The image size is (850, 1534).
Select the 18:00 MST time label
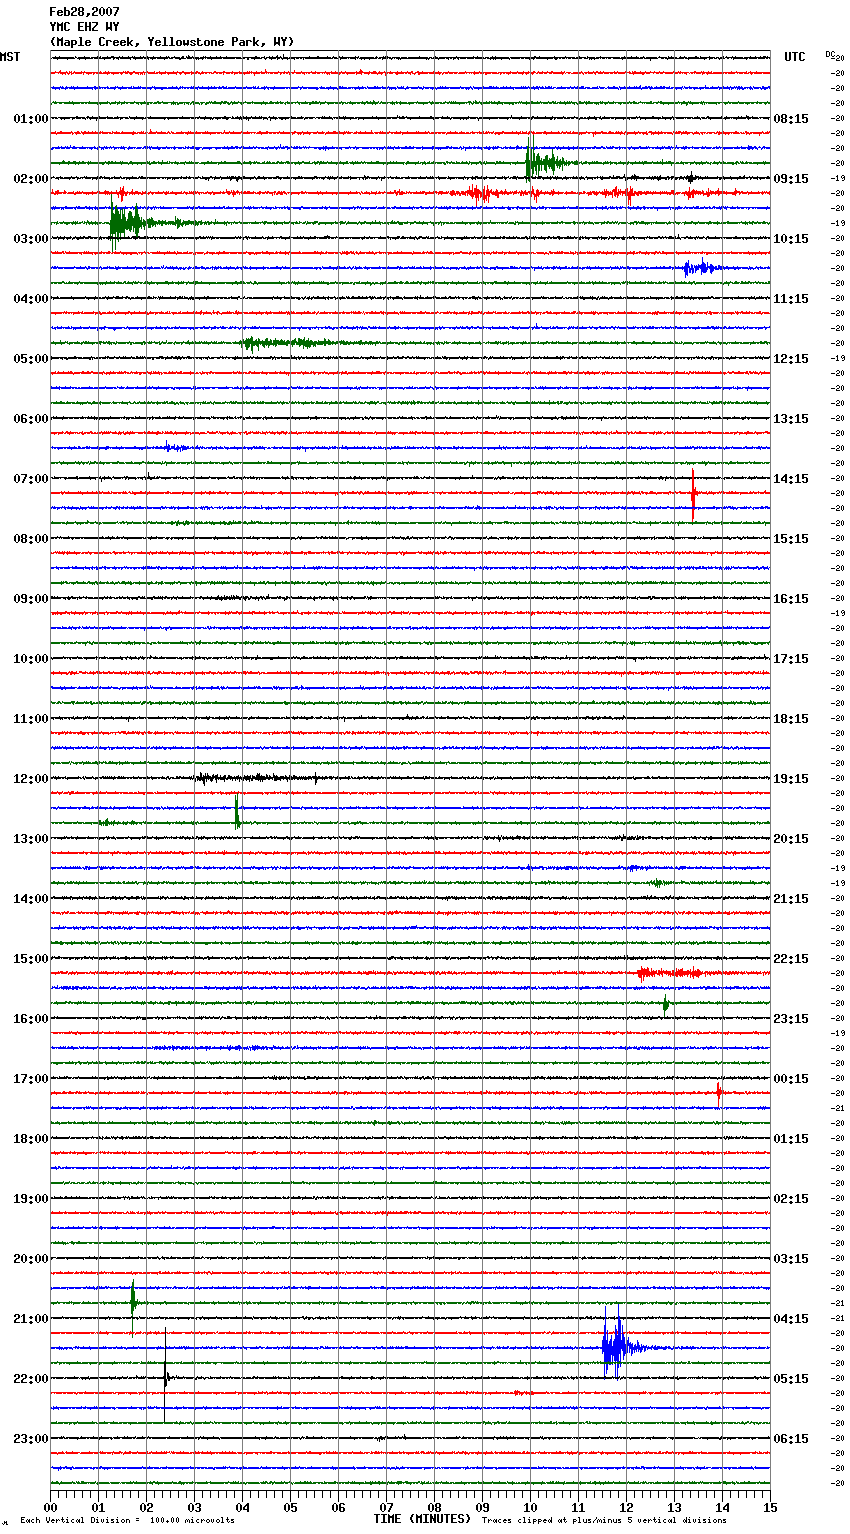31,1139
